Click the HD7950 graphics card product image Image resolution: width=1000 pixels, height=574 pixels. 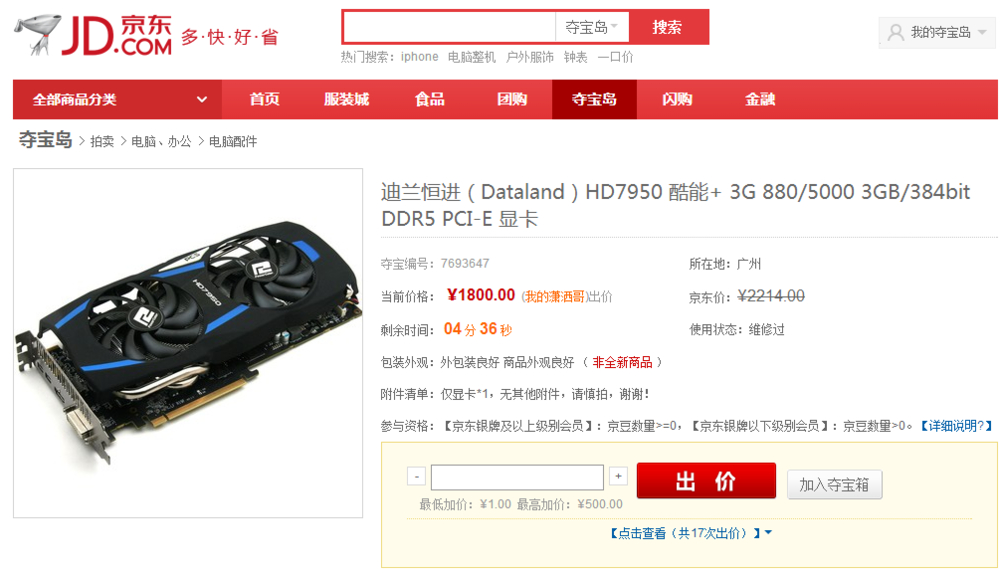point(188,343)
